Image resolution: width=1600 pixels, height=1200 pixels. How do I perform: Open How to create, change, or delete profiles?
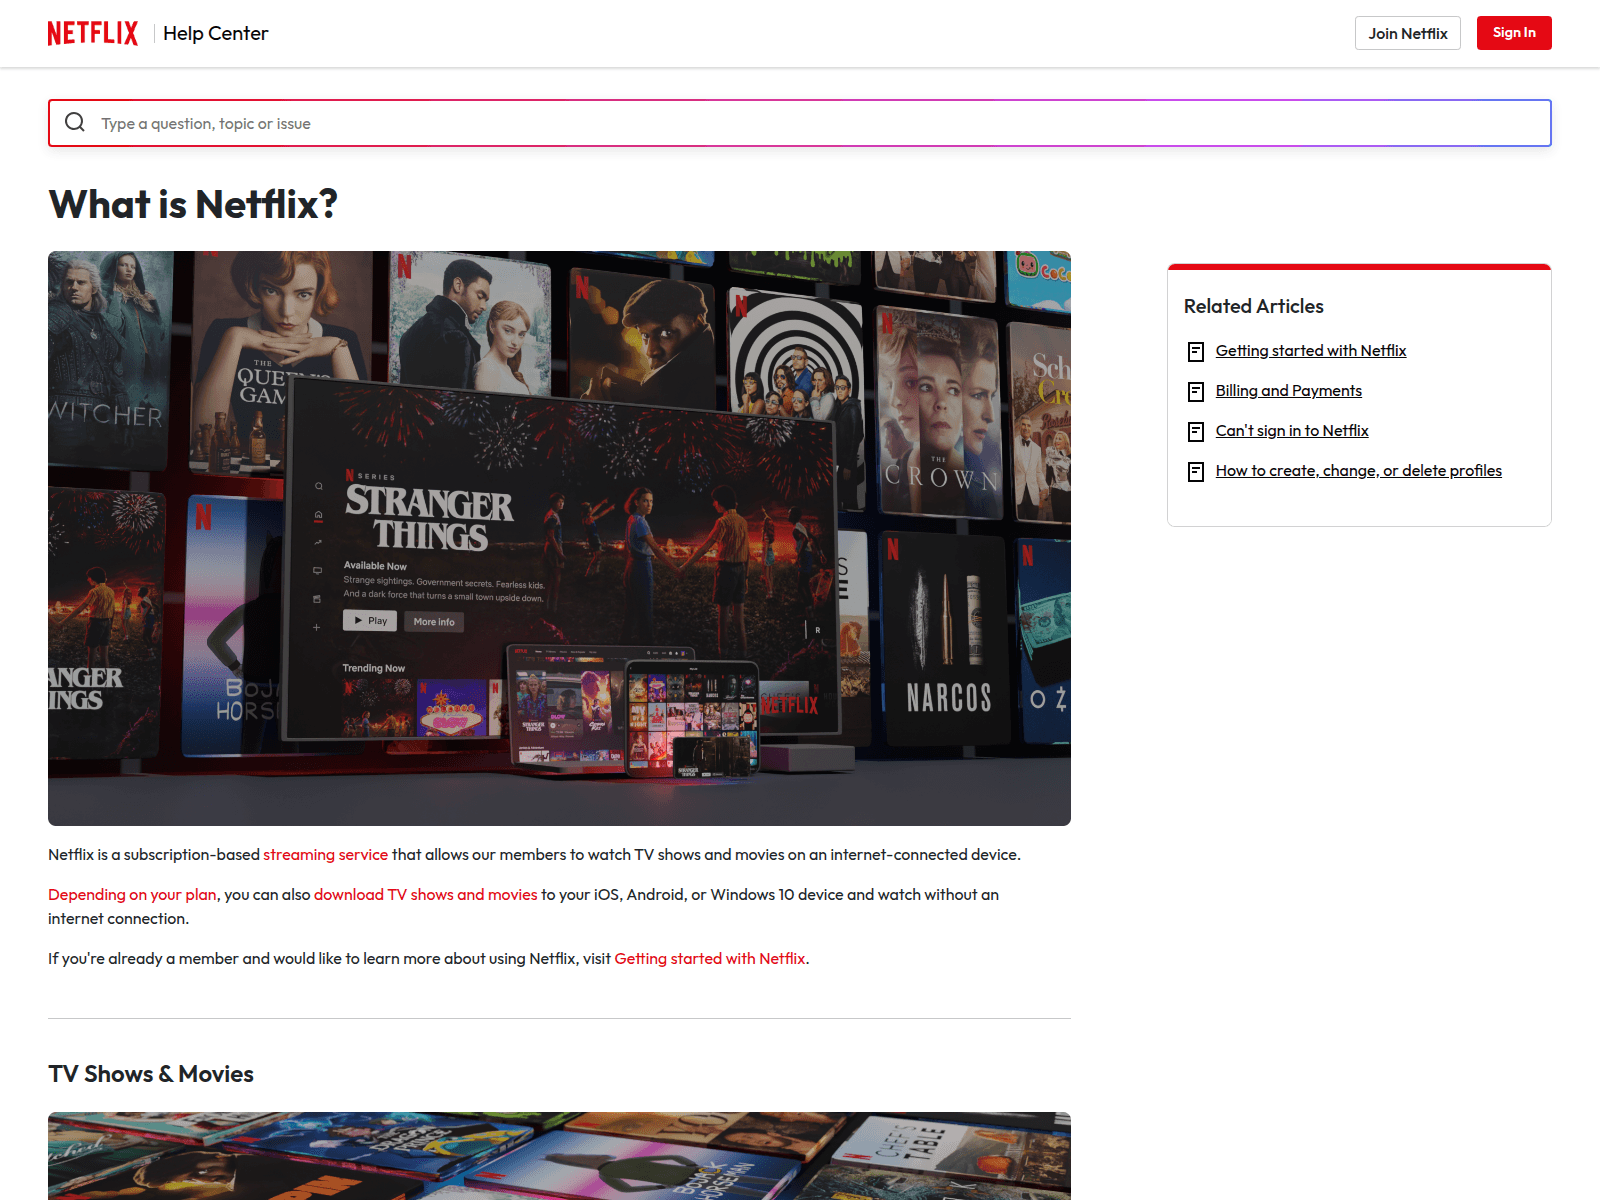tap(1358, 471)
